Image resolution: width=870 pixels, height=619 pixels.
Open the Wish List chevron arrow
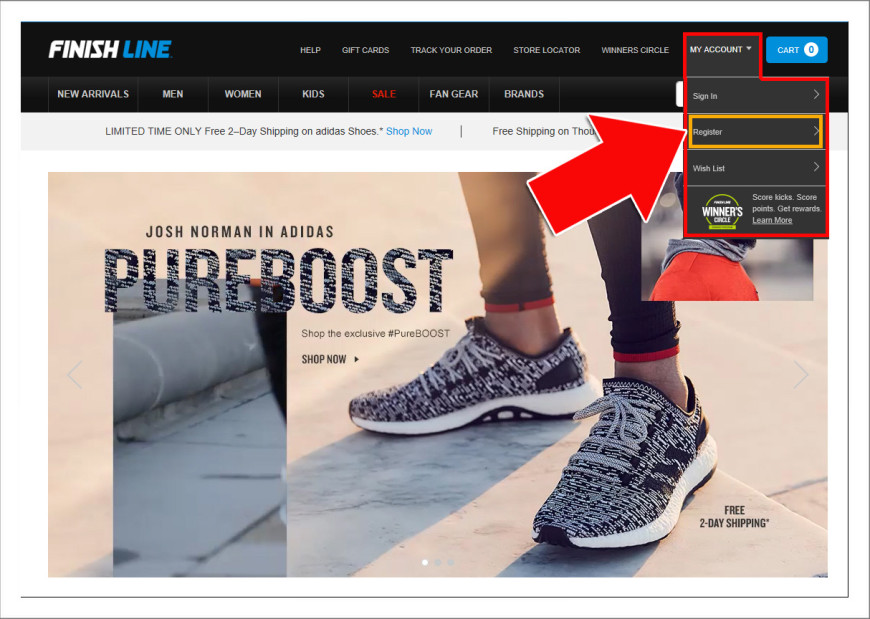[x=816, y=167]
